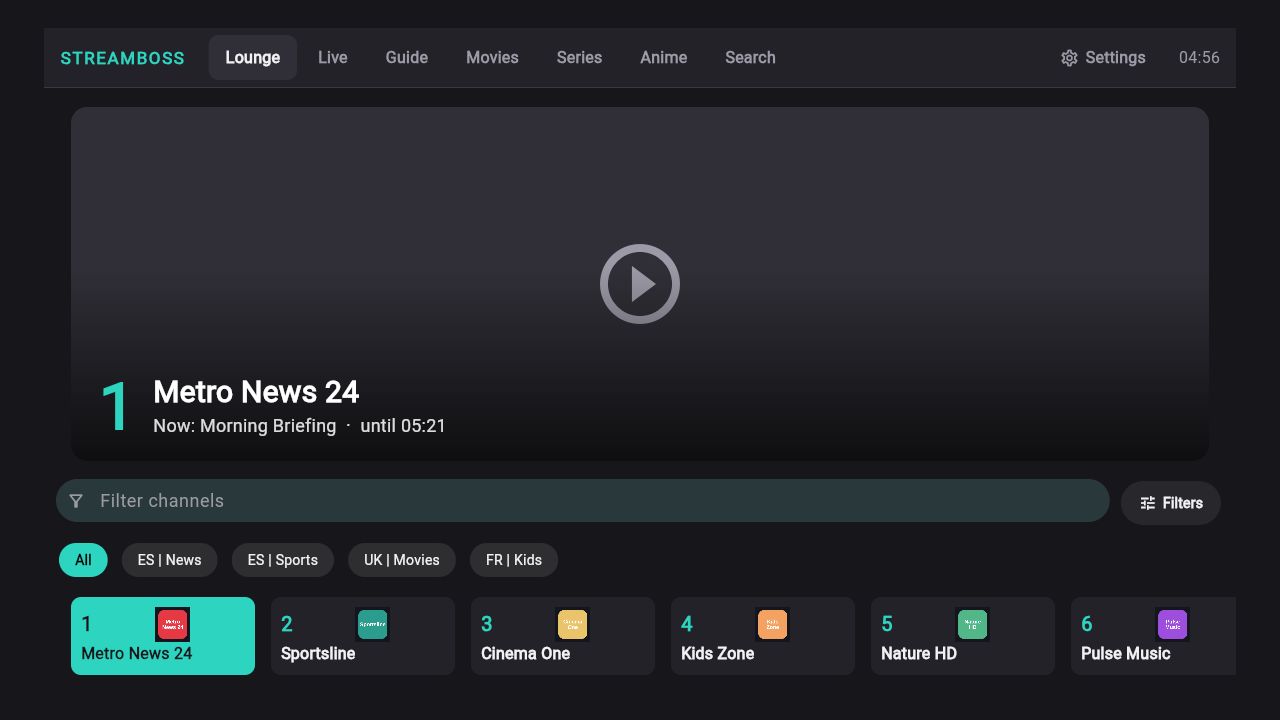Viewport: 1280px width, 720px height.
Task: Filter by the ES | Sports chip
Action: tap(283, 560)
